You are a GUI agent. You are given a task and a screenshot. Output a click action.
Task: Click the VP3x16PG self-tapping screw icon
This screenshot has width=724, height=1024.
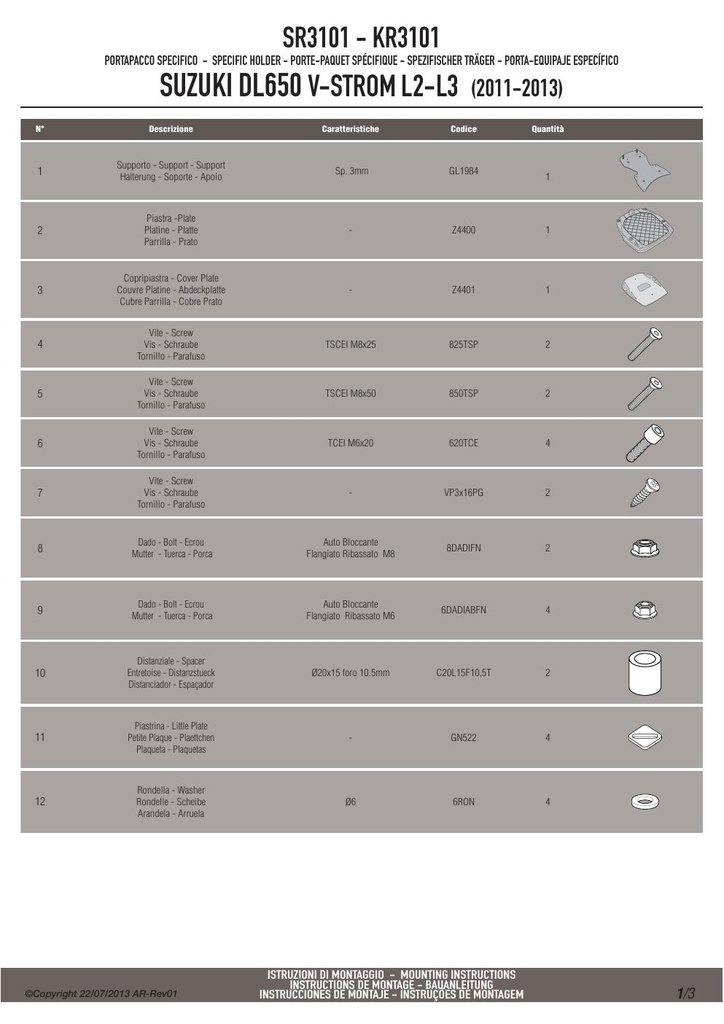645,492
